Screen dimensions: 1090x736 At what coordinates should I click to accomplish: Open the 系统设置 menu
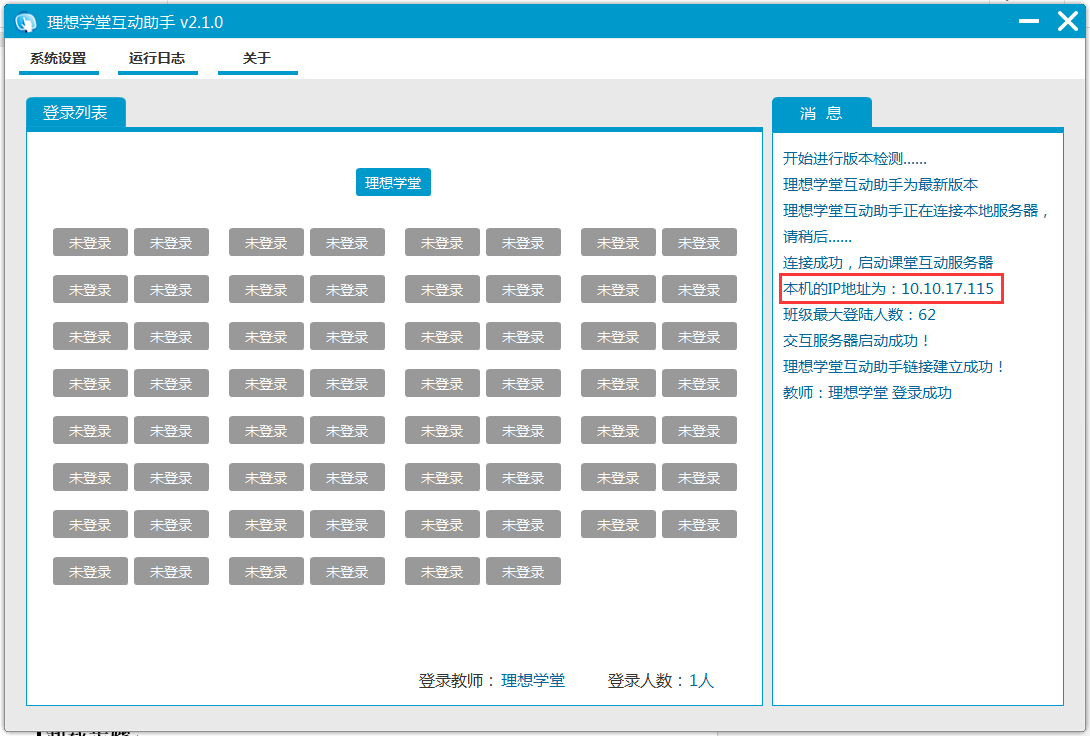[x=58, y=58]
